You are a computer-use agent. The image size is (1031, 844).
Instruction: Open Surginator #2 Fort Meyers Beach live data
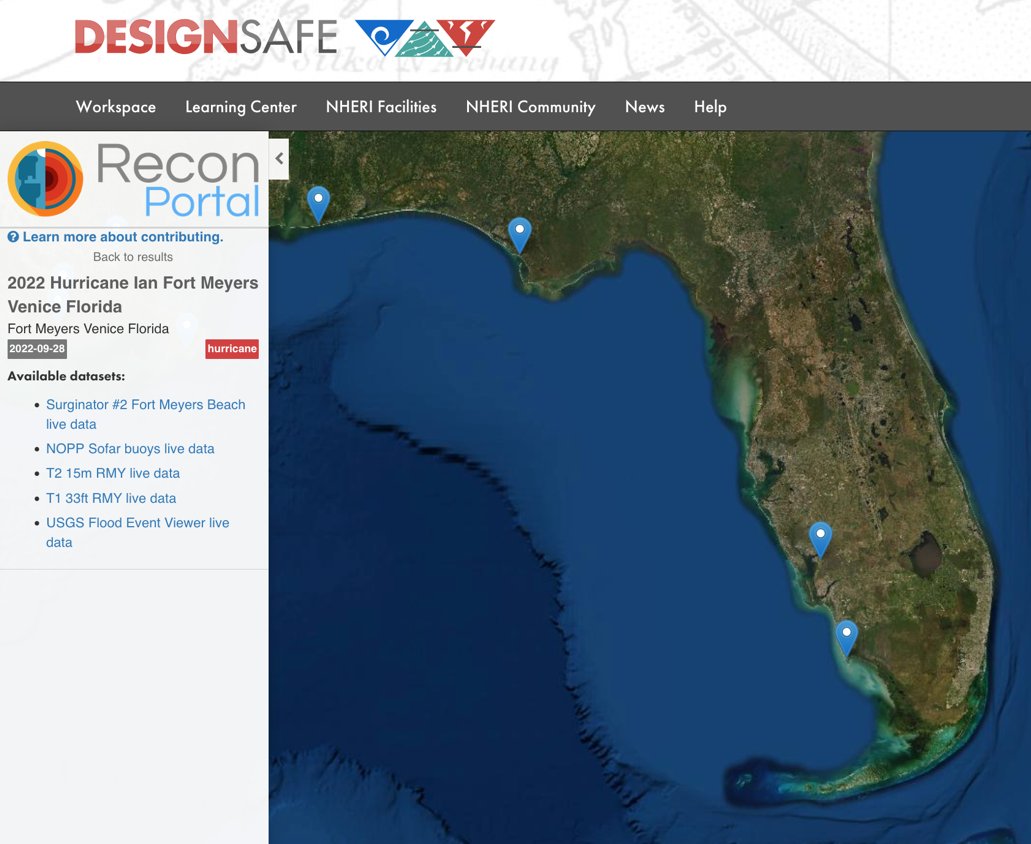(145, 414)
